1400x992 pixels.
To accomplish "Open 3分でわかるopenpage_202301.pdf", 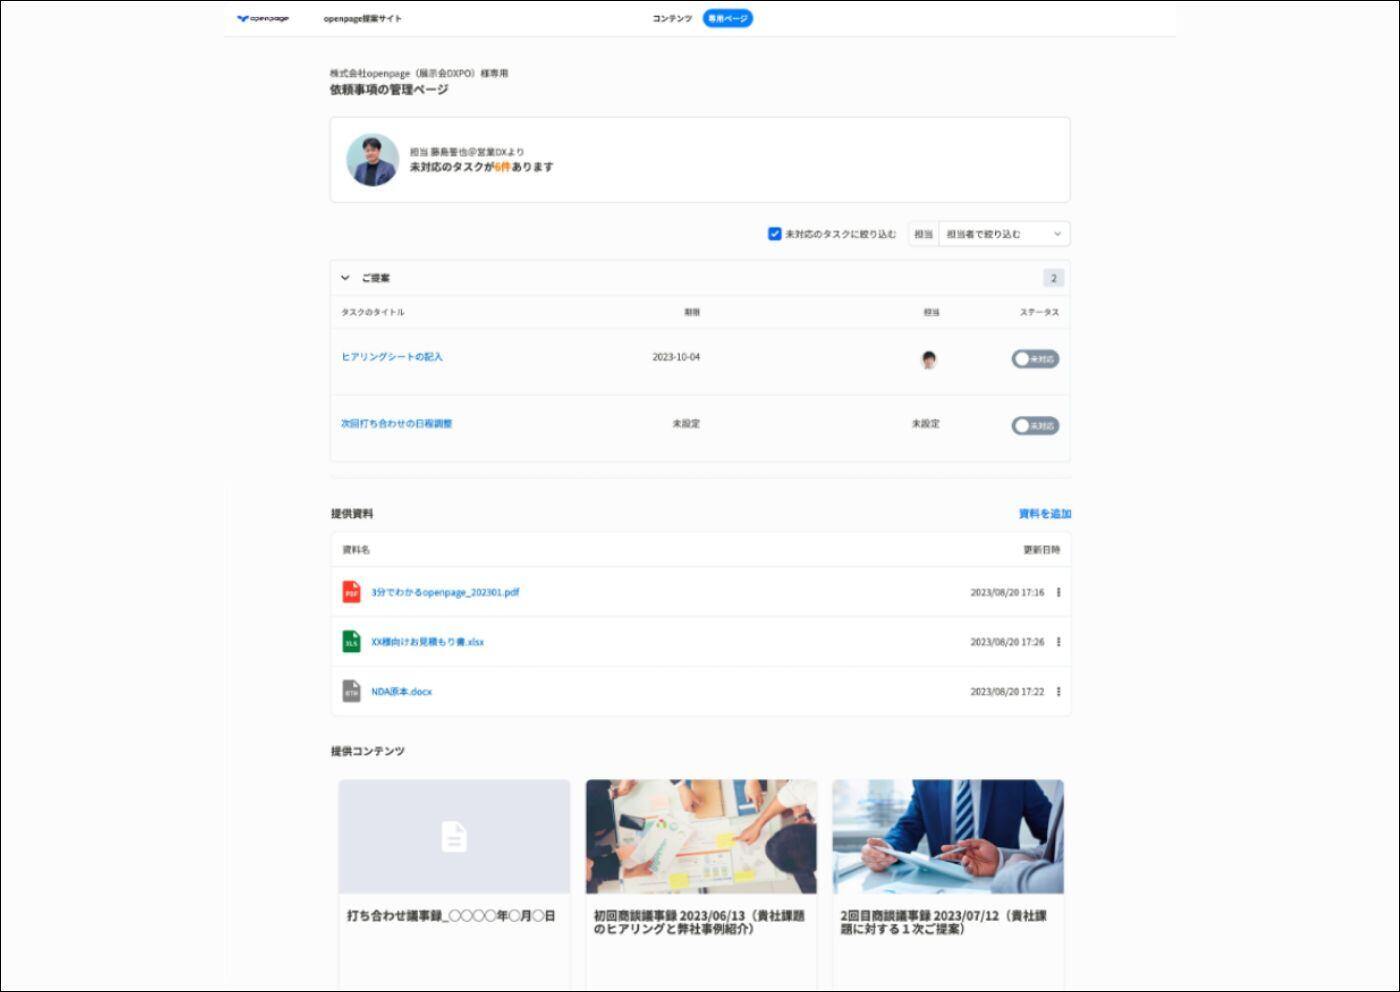I will (x=445, y=592).
